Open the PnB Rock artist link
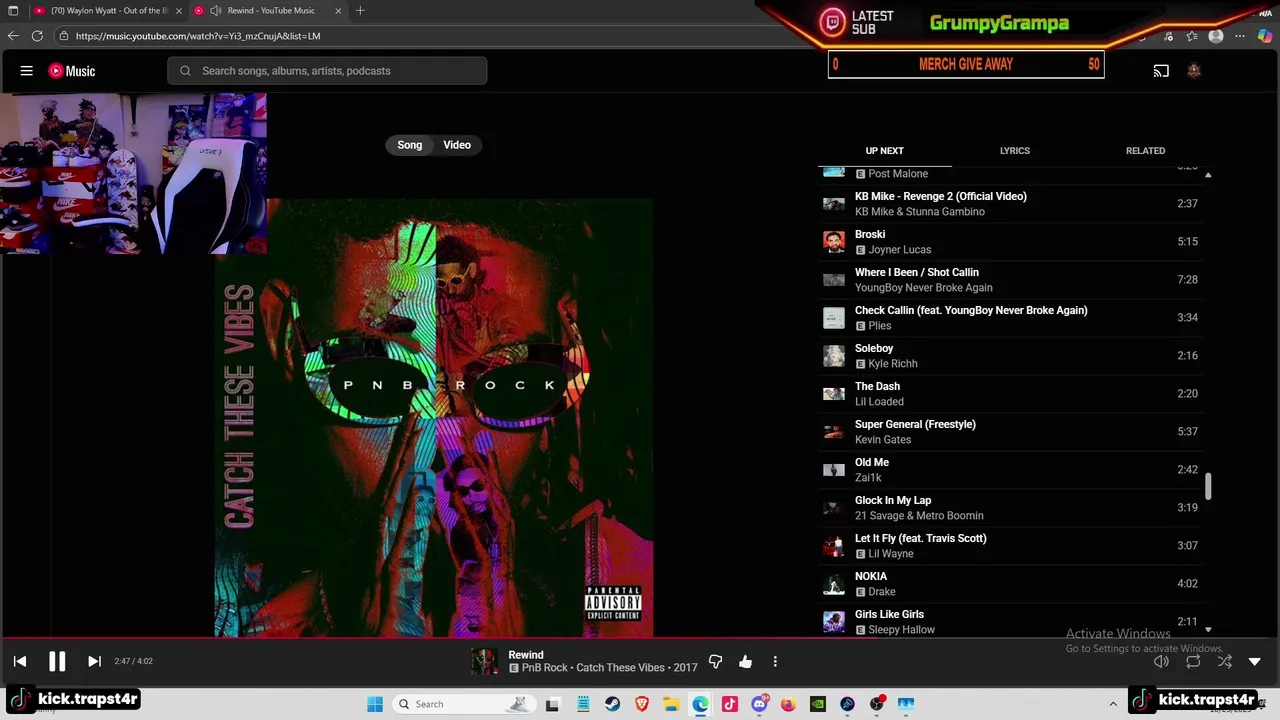 [x=544, y=668]
